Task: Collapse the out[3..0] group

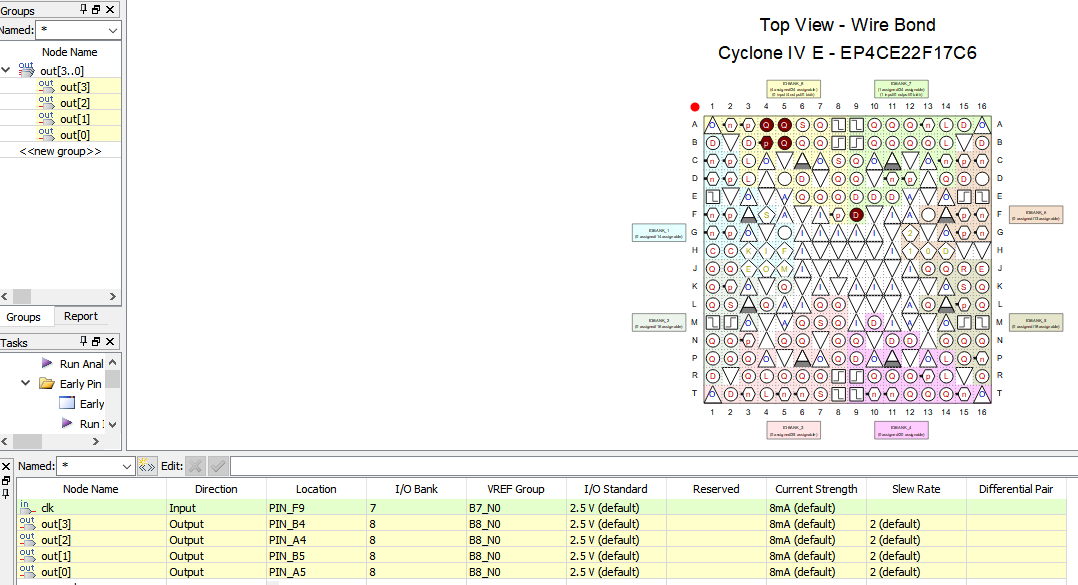Action: point(6,70)
